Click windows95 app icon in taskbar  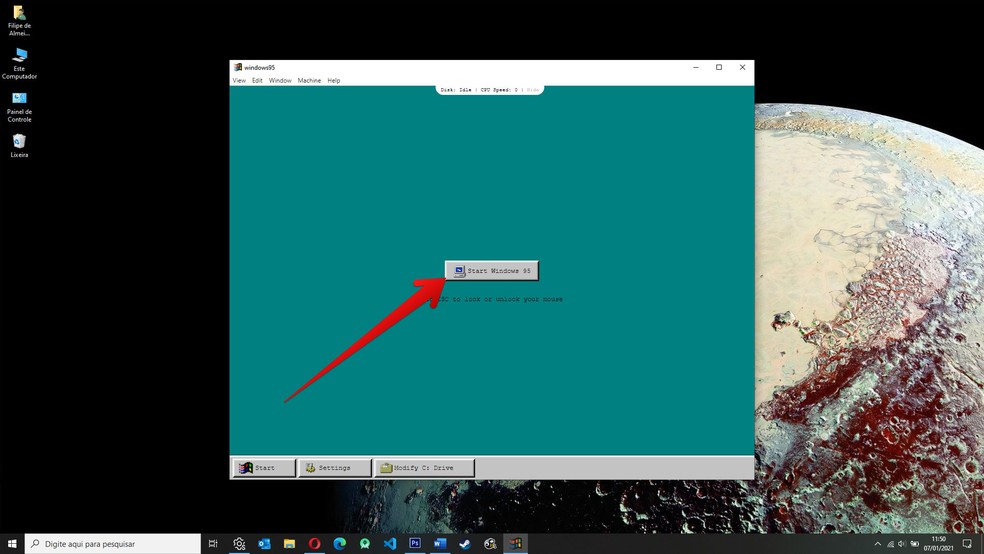515,543
